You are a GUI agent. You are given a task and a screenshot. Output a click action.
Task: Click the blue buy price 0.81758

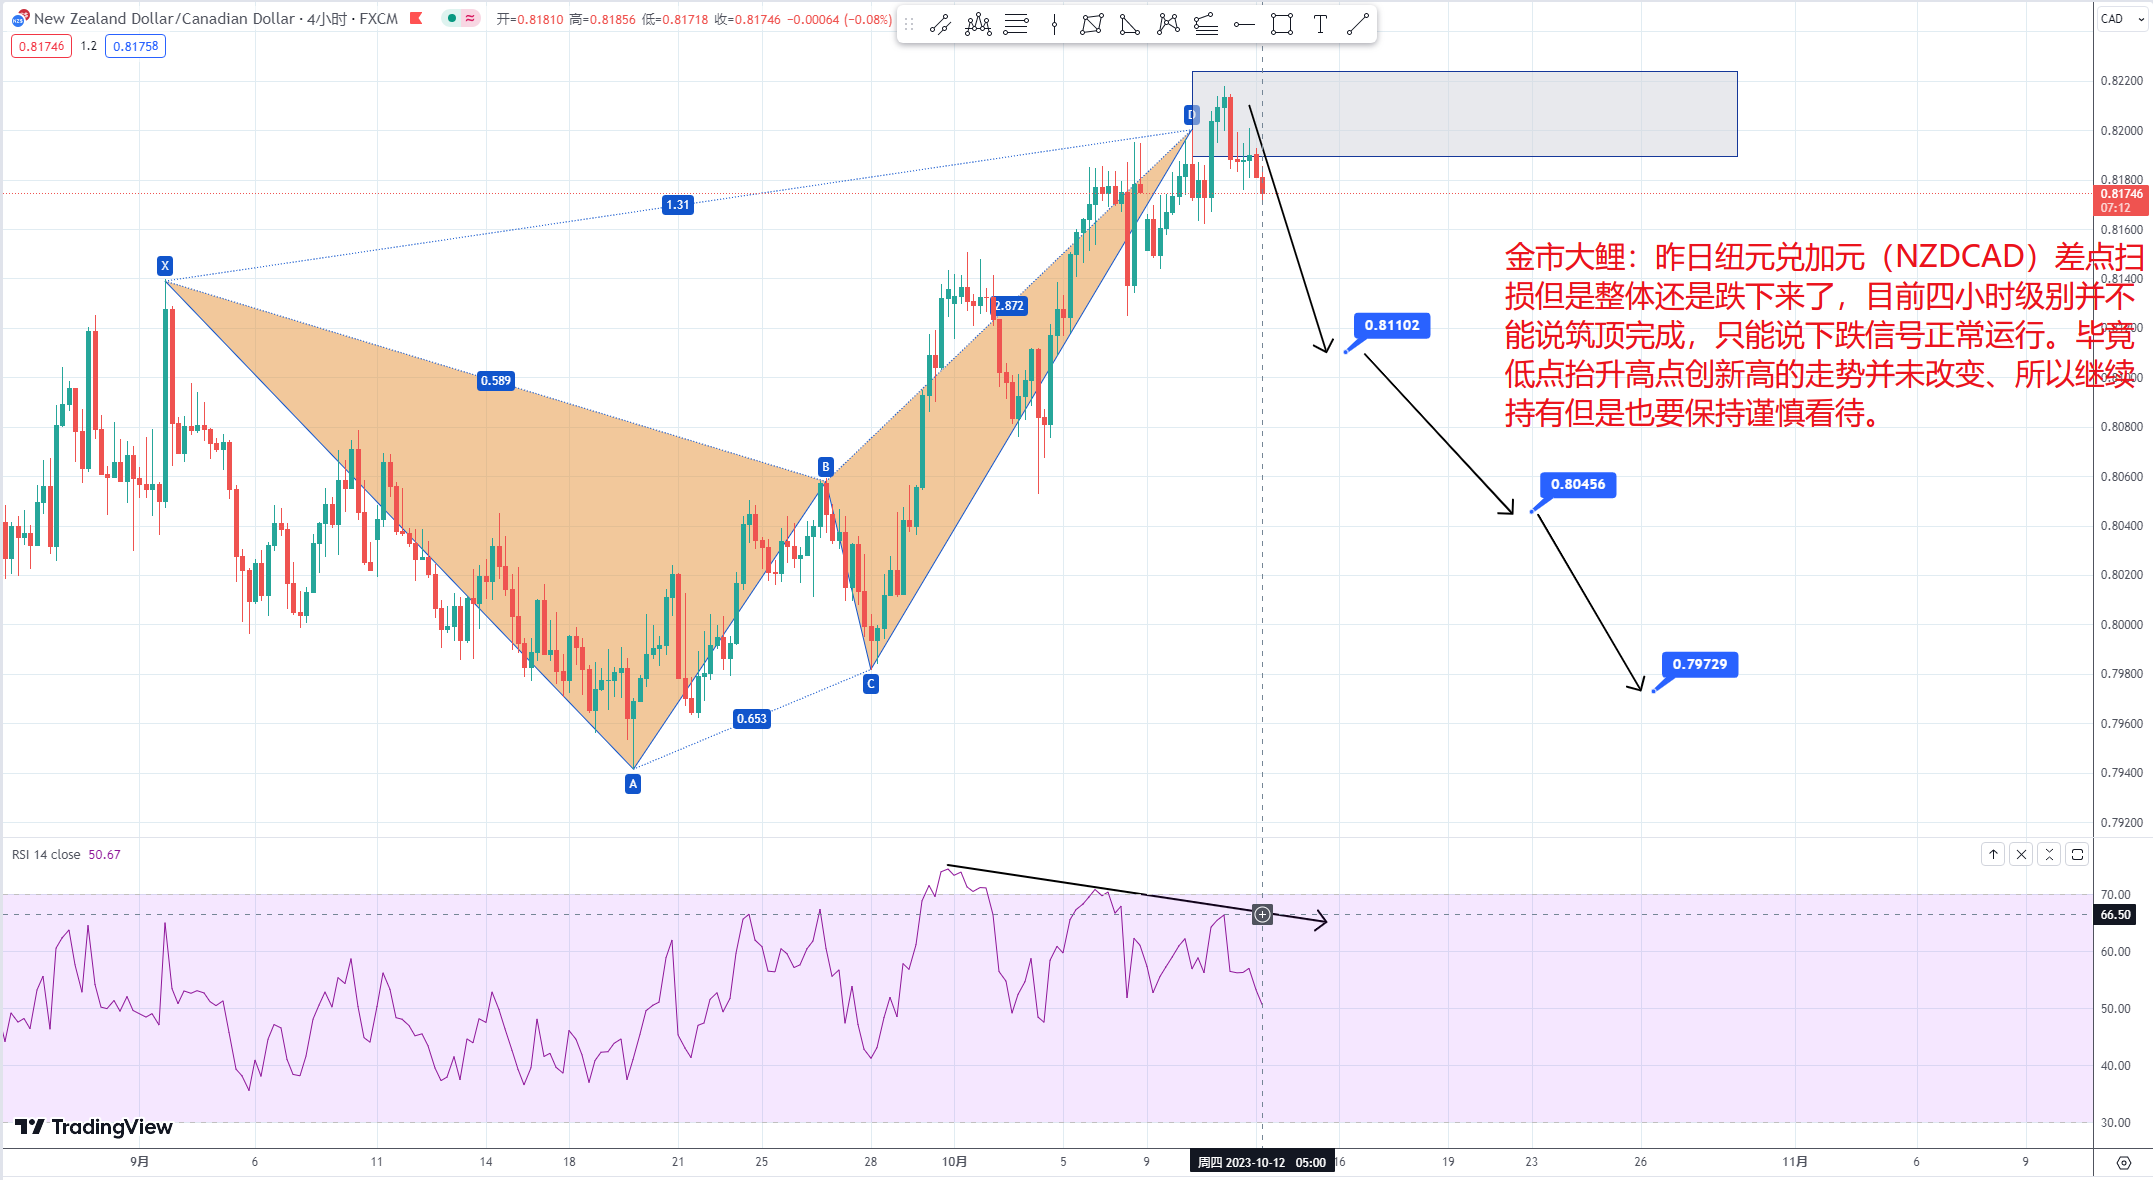click(135, 46)
